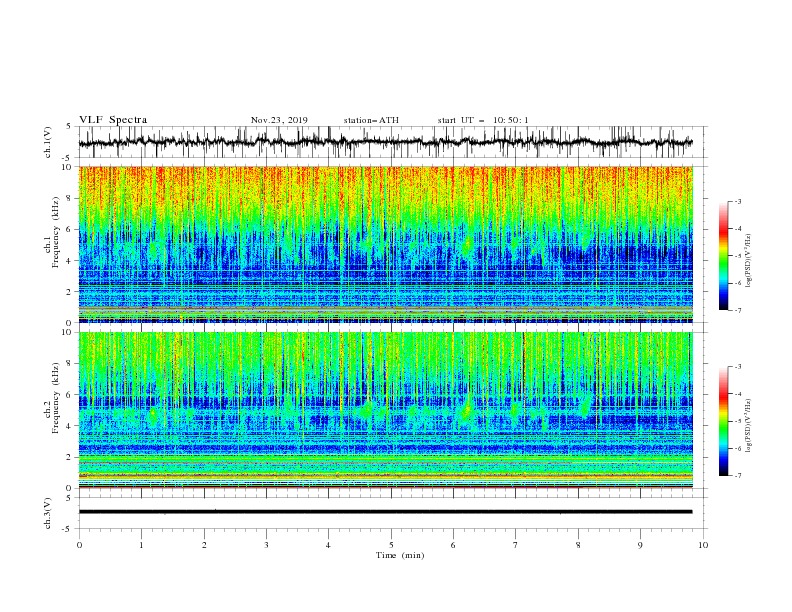The height and width of the screenshot is (612, 792).
Task: Click time axis tick label "4"
Action: tap(329, 545)
